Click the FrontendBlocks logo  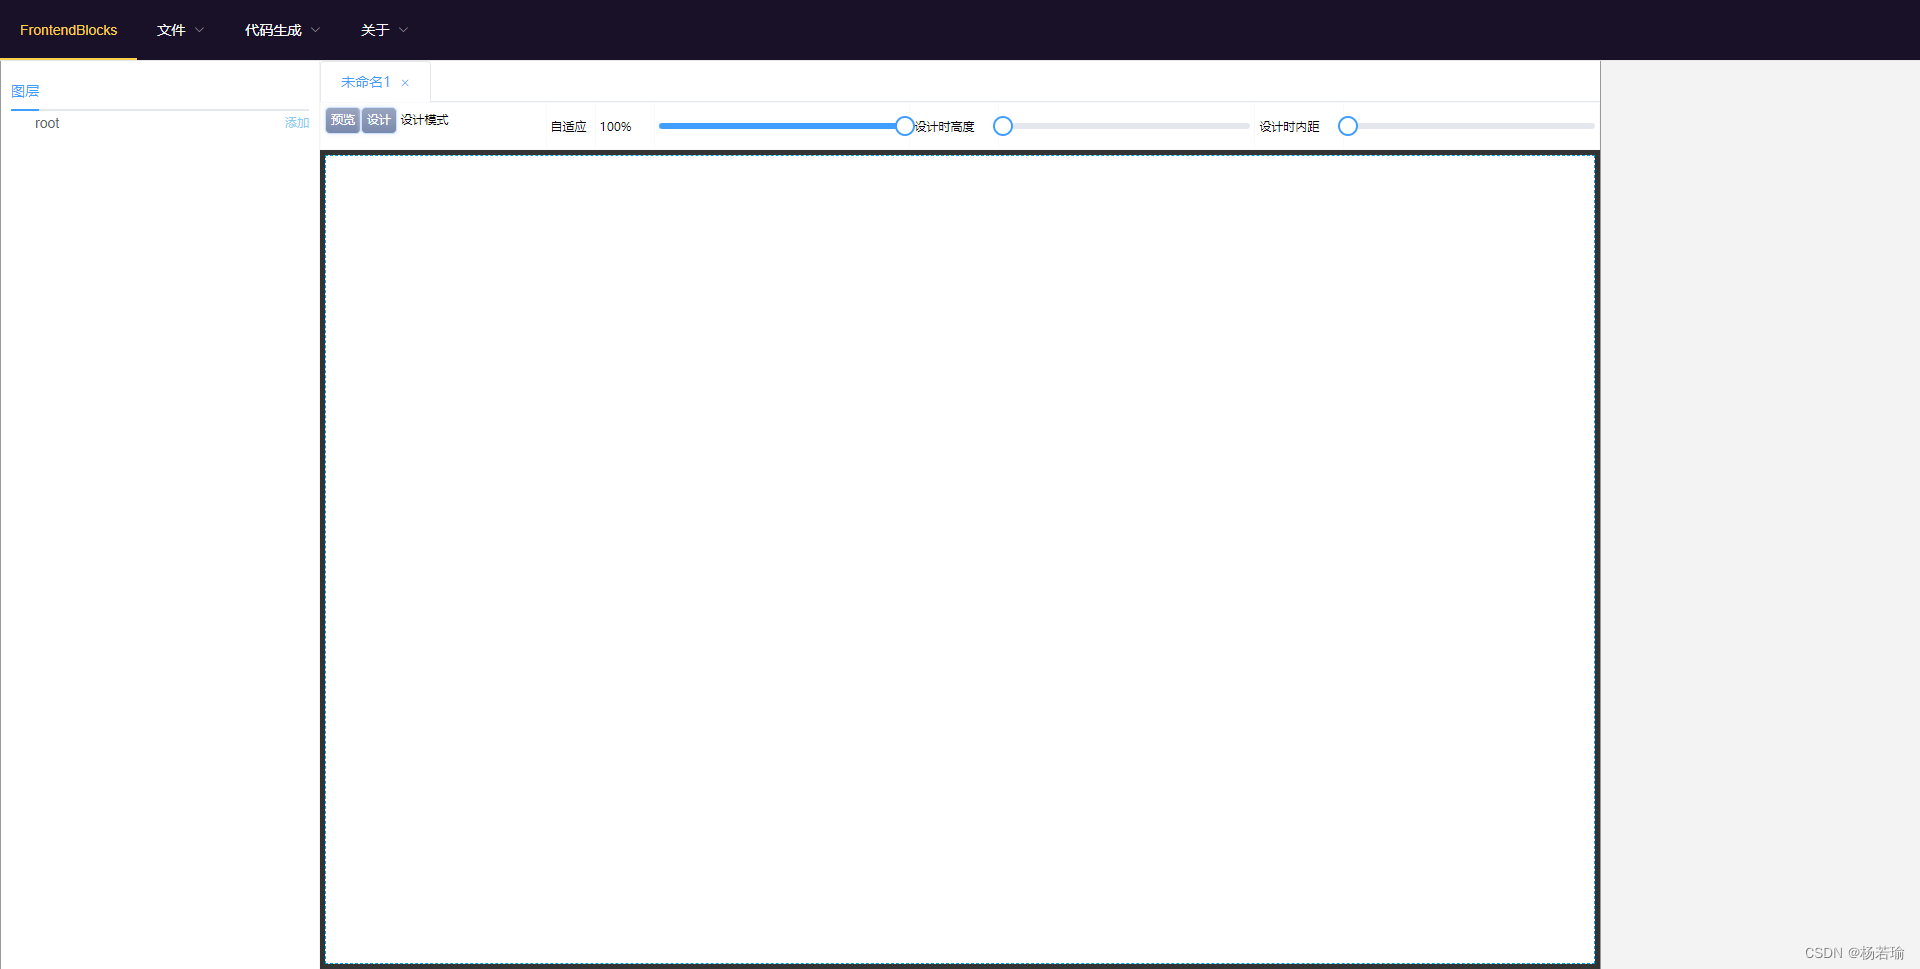click(x=68, y=30)
